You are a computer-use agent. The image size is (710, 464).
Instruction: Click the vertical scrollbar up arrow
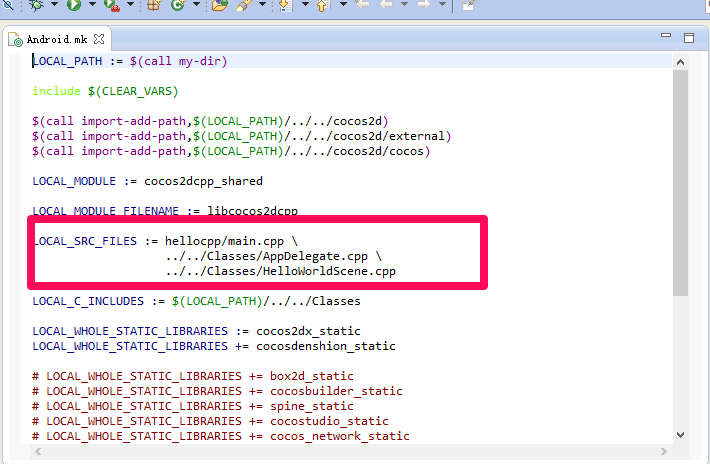pyautogui.click(x=680, y=62)
